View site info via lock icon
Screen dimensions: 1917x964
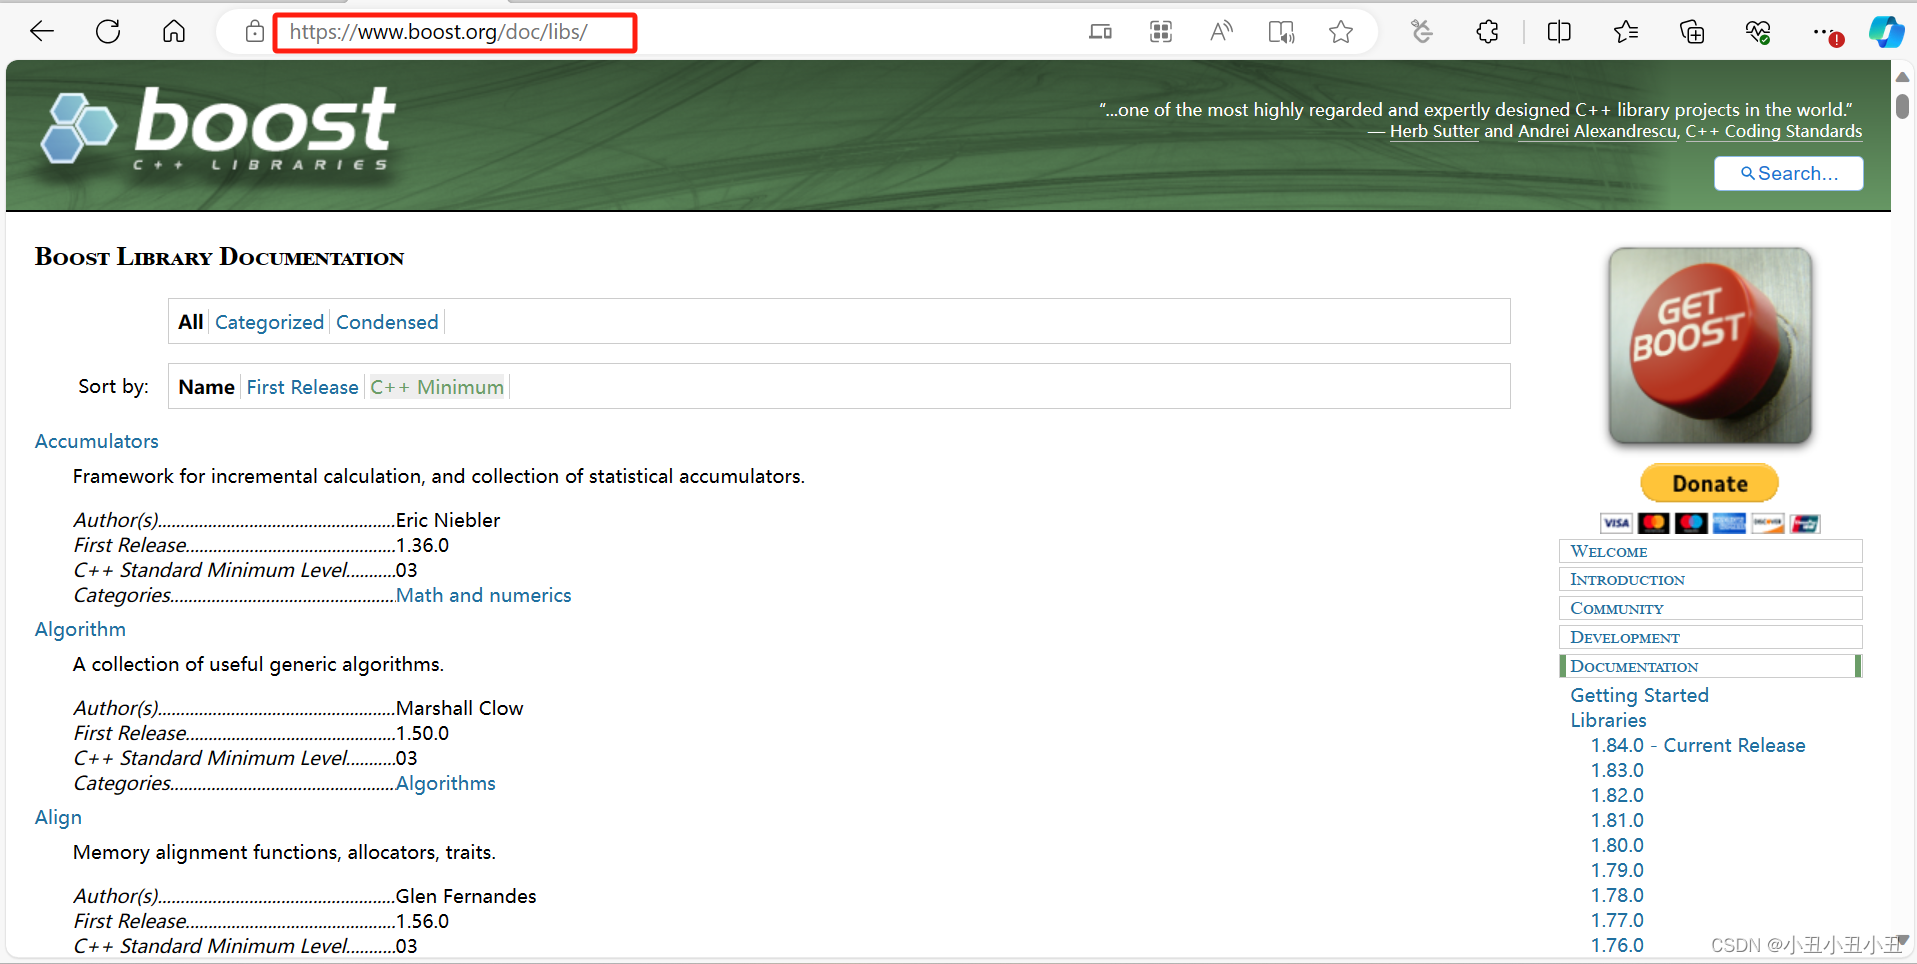pyautogui.click(x=255, y=32)
